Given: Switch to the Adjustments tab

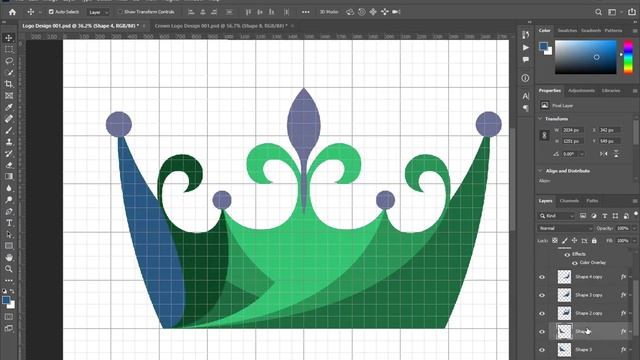Looking at the screenshot, I should (x=581, y=91).
